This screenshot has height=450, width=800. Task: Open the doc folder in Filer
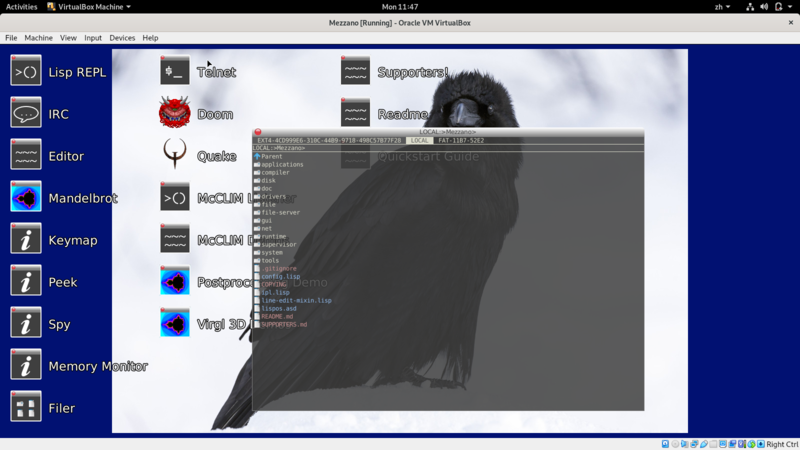(263, 188)
